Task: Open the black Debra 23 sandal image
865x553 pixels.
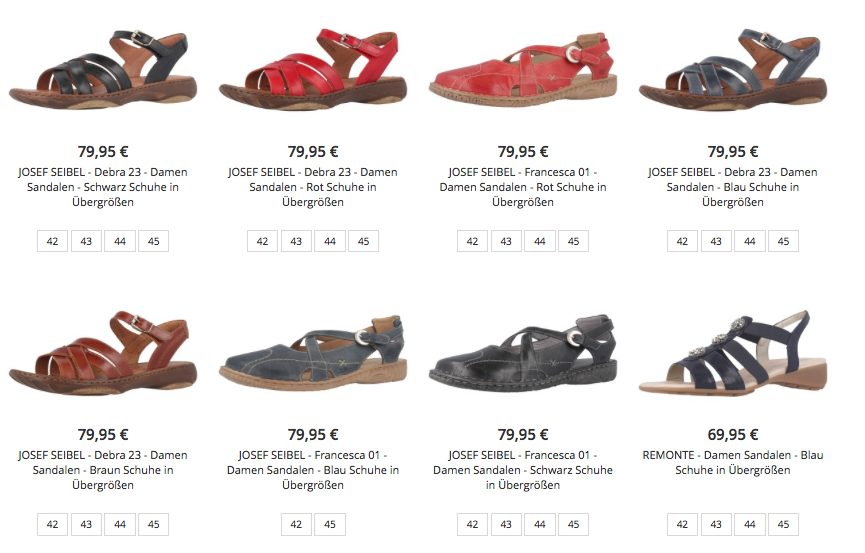Action: coord(103,70)
